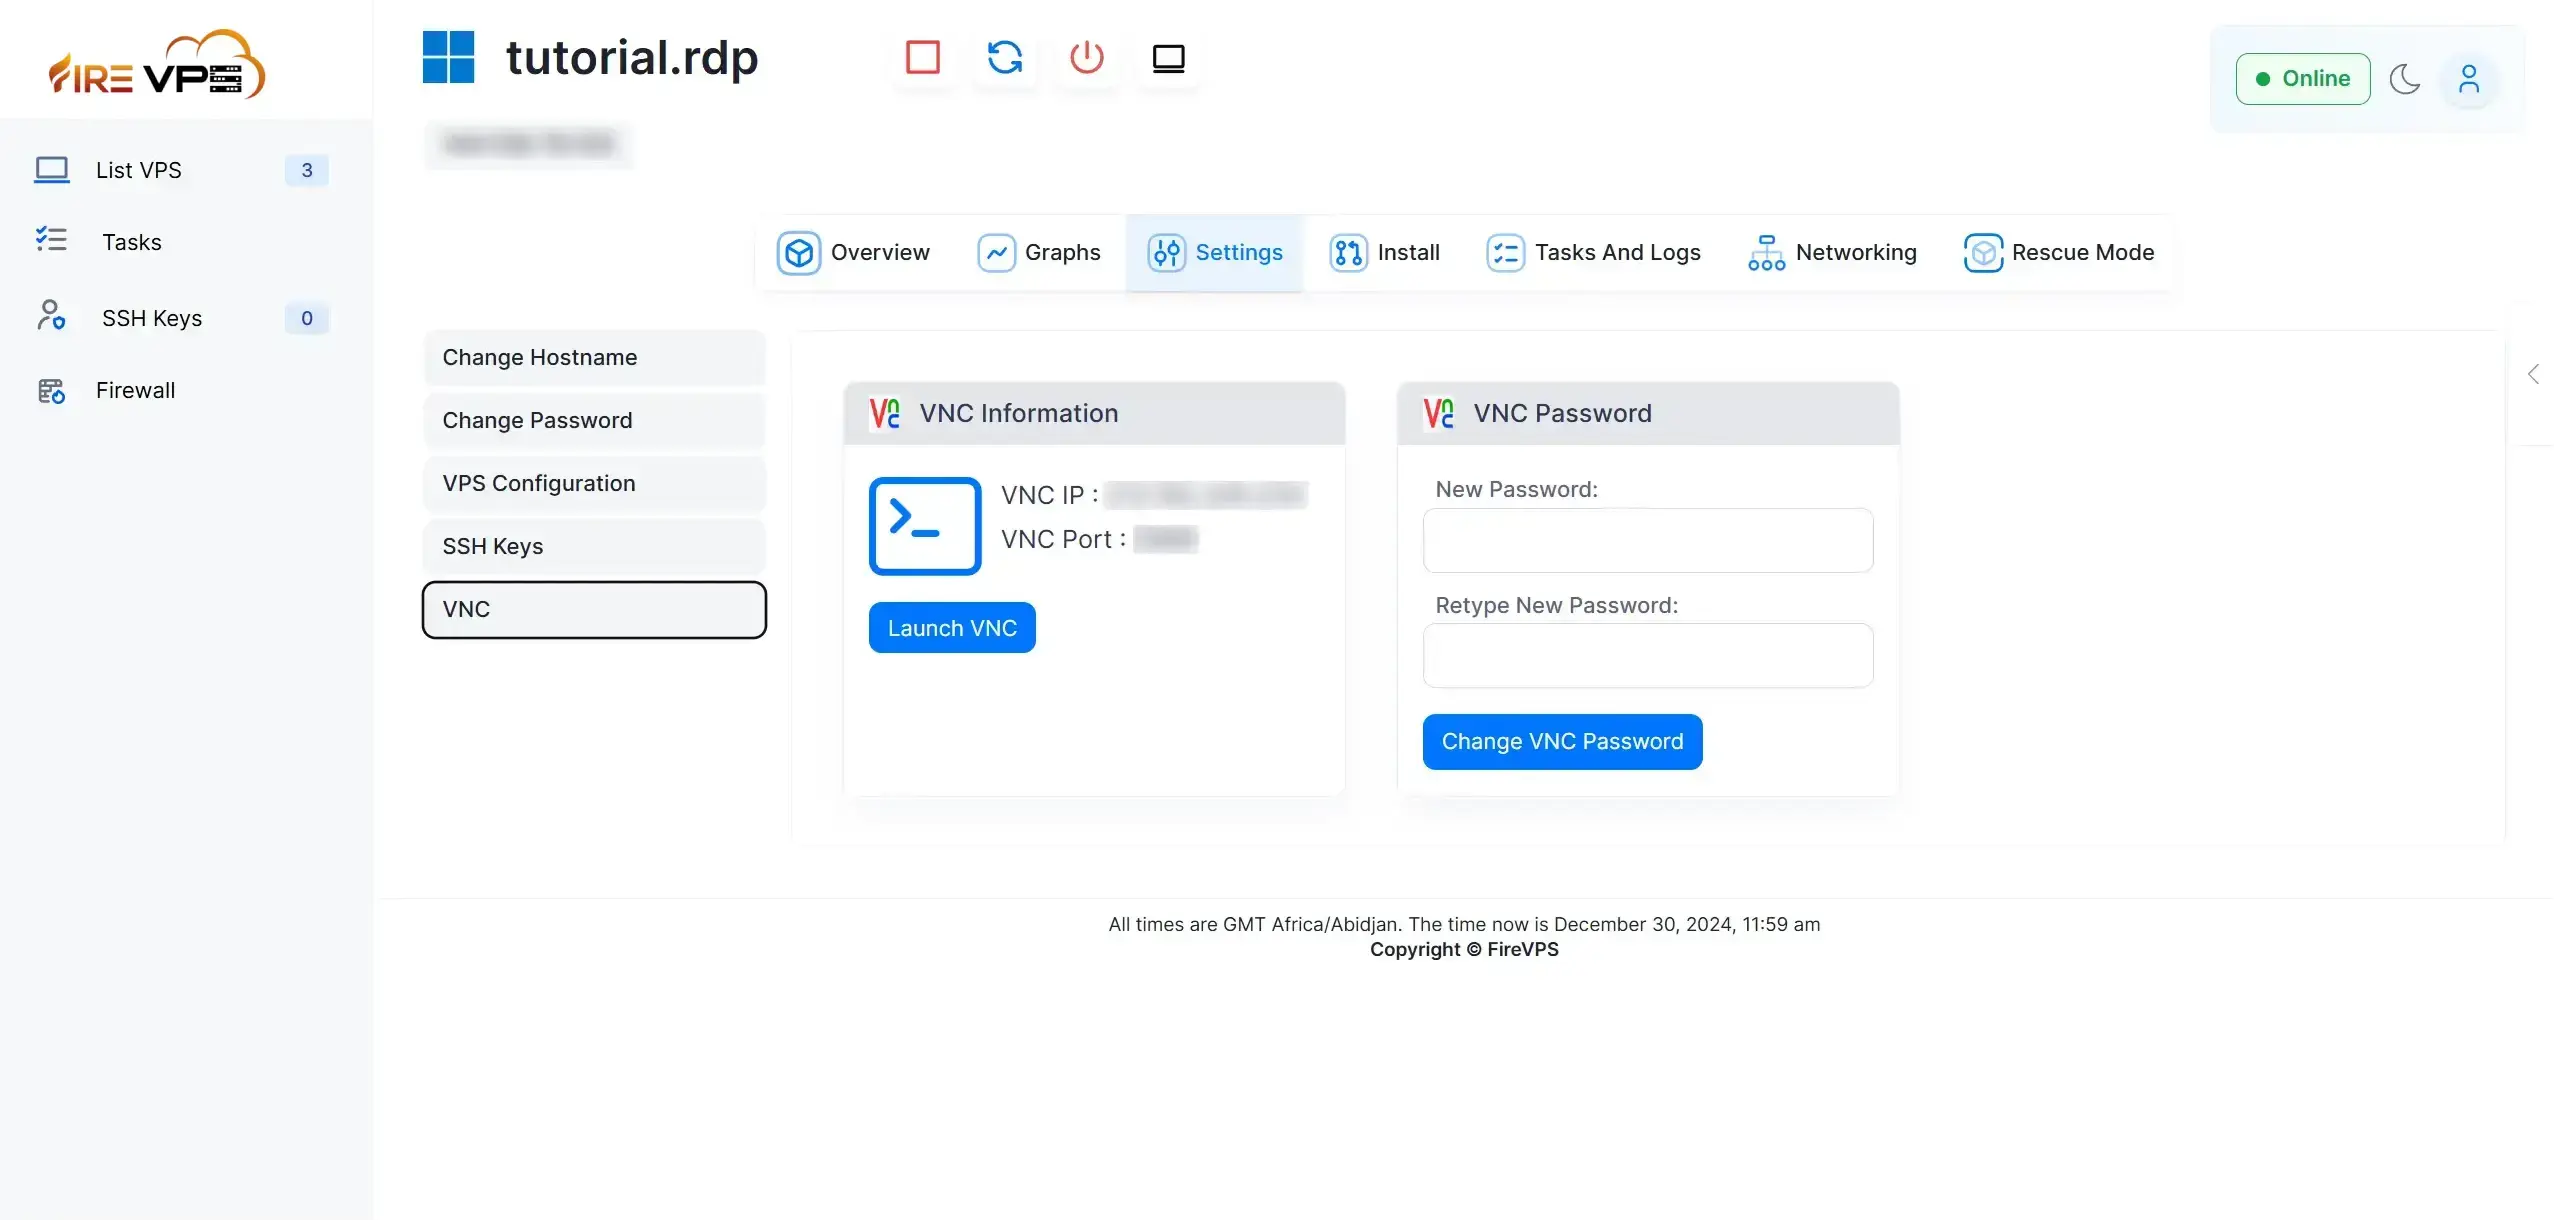2555x1221 pixels.
Task: Select Change Hostname in settings menu
Action: (x=594, y=357)
